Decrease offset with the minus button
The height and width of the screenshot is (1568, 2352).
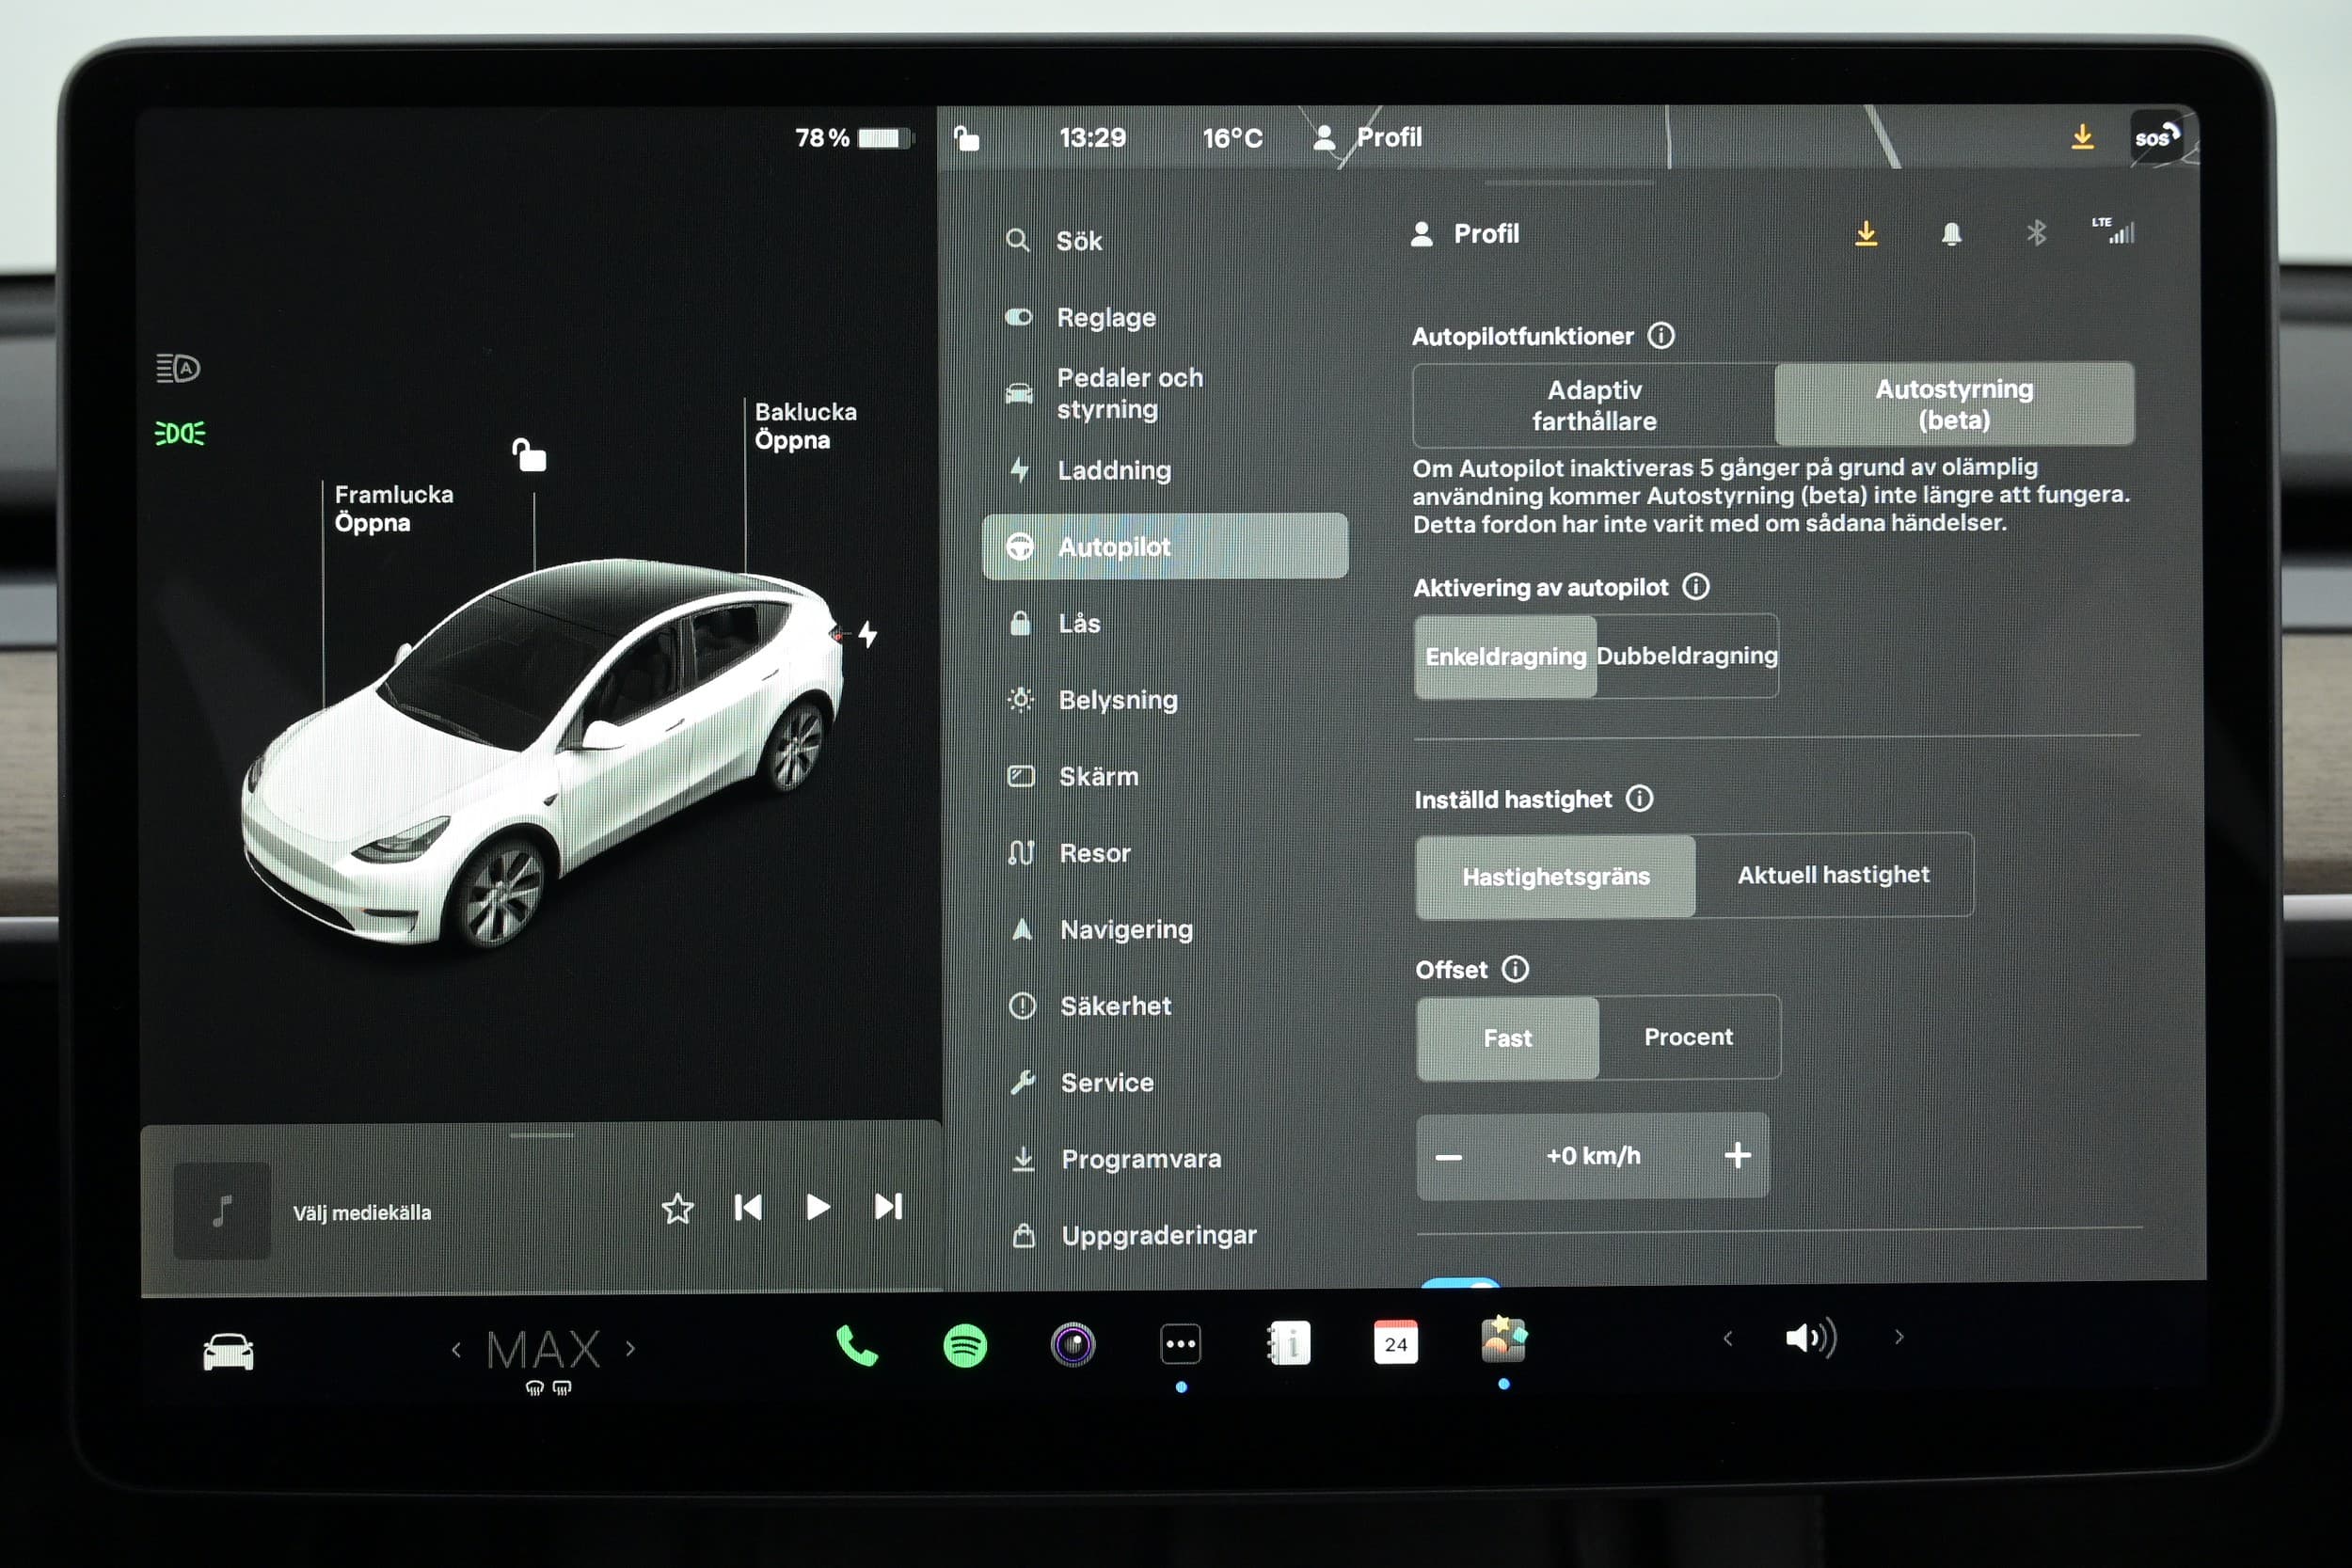tap(1449, 1158)
